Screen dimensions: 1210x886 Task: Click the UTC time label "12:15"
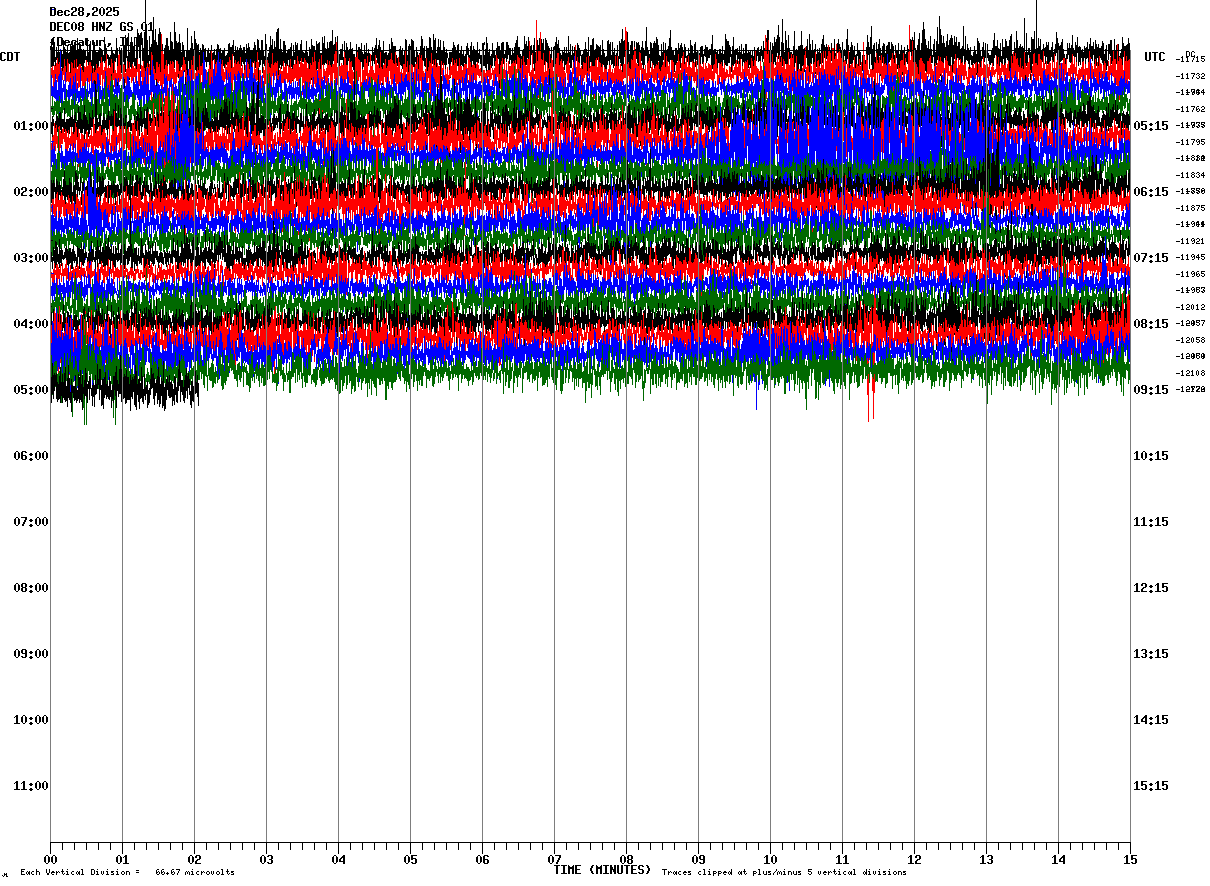coord(1150,588)
